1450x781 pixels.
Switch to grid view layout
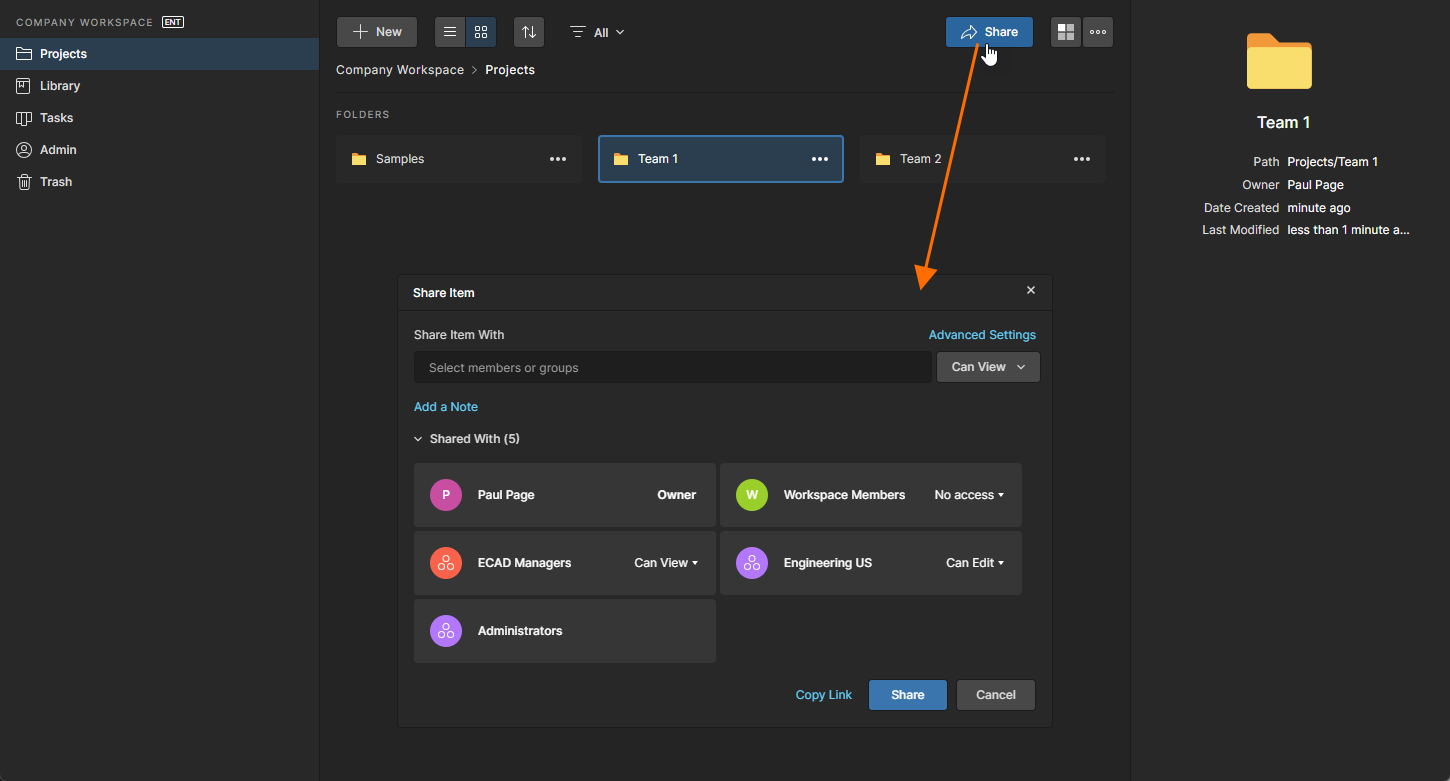pos(481,32)
